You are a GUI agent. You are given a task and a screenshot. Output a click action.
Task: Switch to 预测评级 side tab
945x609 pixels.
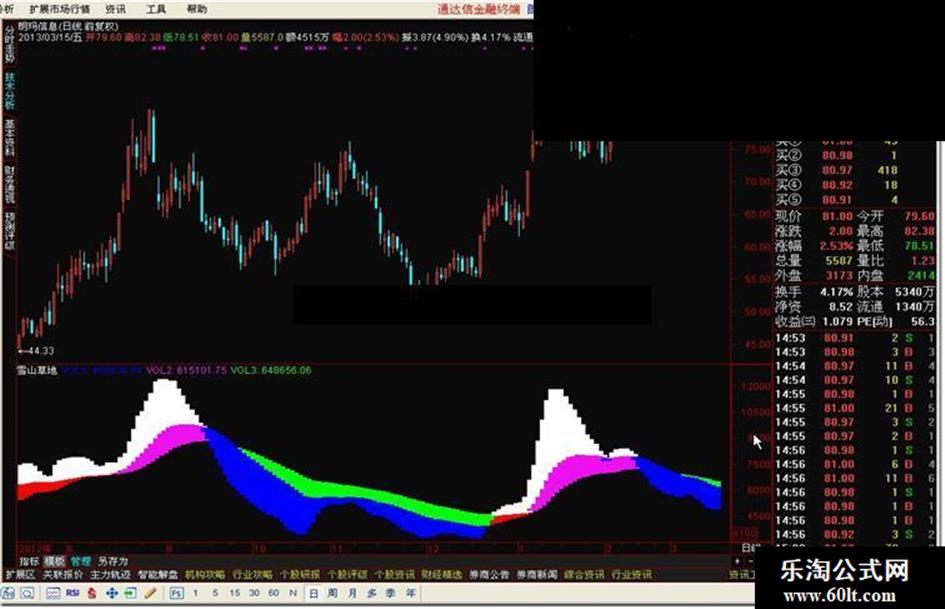(x=10, y=230)
